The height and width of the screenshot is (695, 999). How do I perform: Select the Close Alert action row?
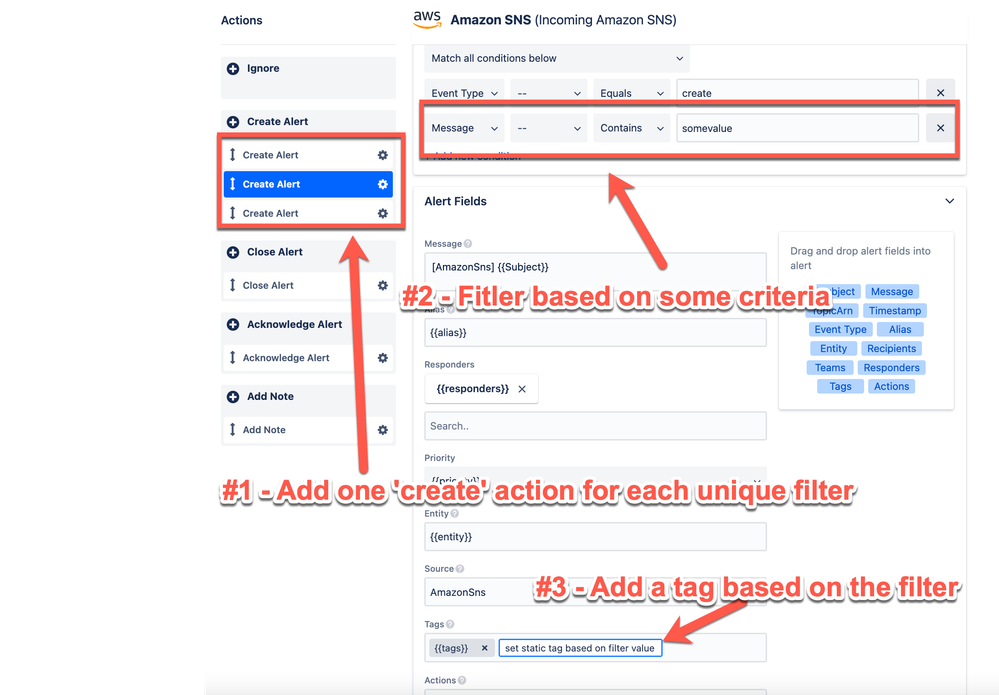pyautogui.click(x=308, y=285)
